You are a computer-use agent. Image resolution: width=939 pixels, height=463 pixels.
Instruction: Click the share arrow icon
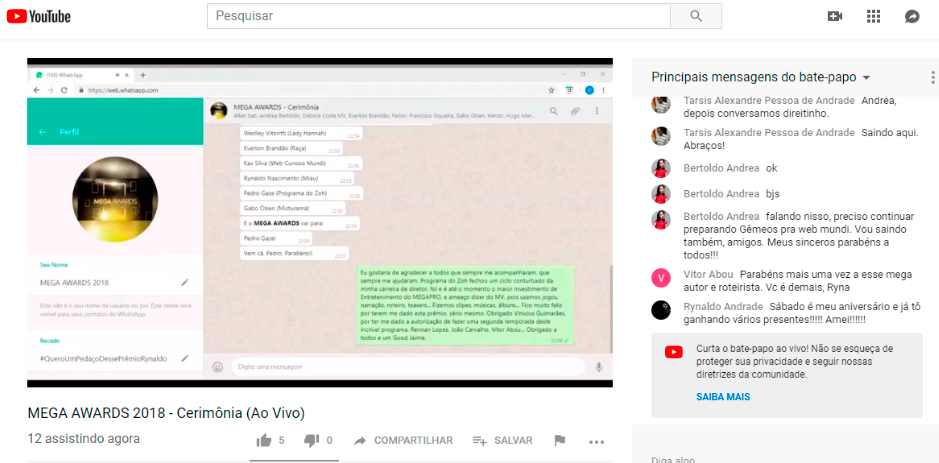[x=360, y=441]
